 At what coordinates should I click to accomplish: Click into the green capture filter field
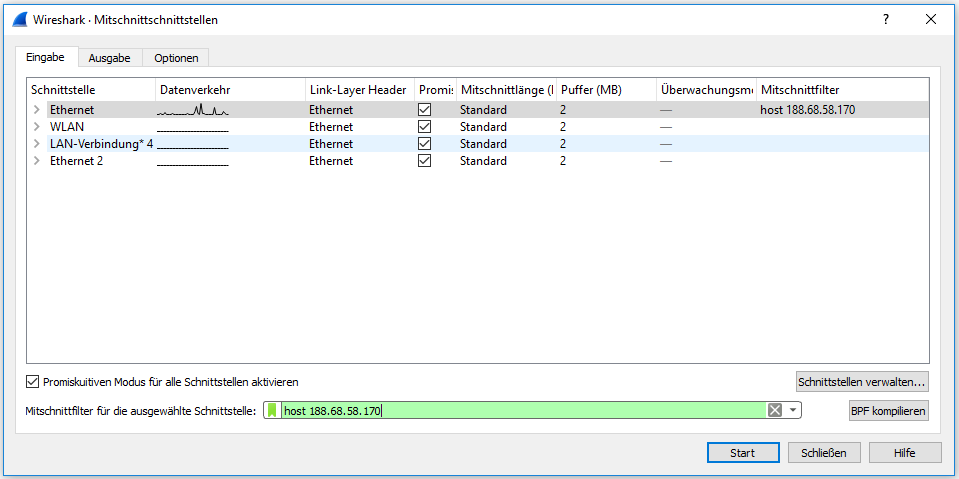point(520,411)
